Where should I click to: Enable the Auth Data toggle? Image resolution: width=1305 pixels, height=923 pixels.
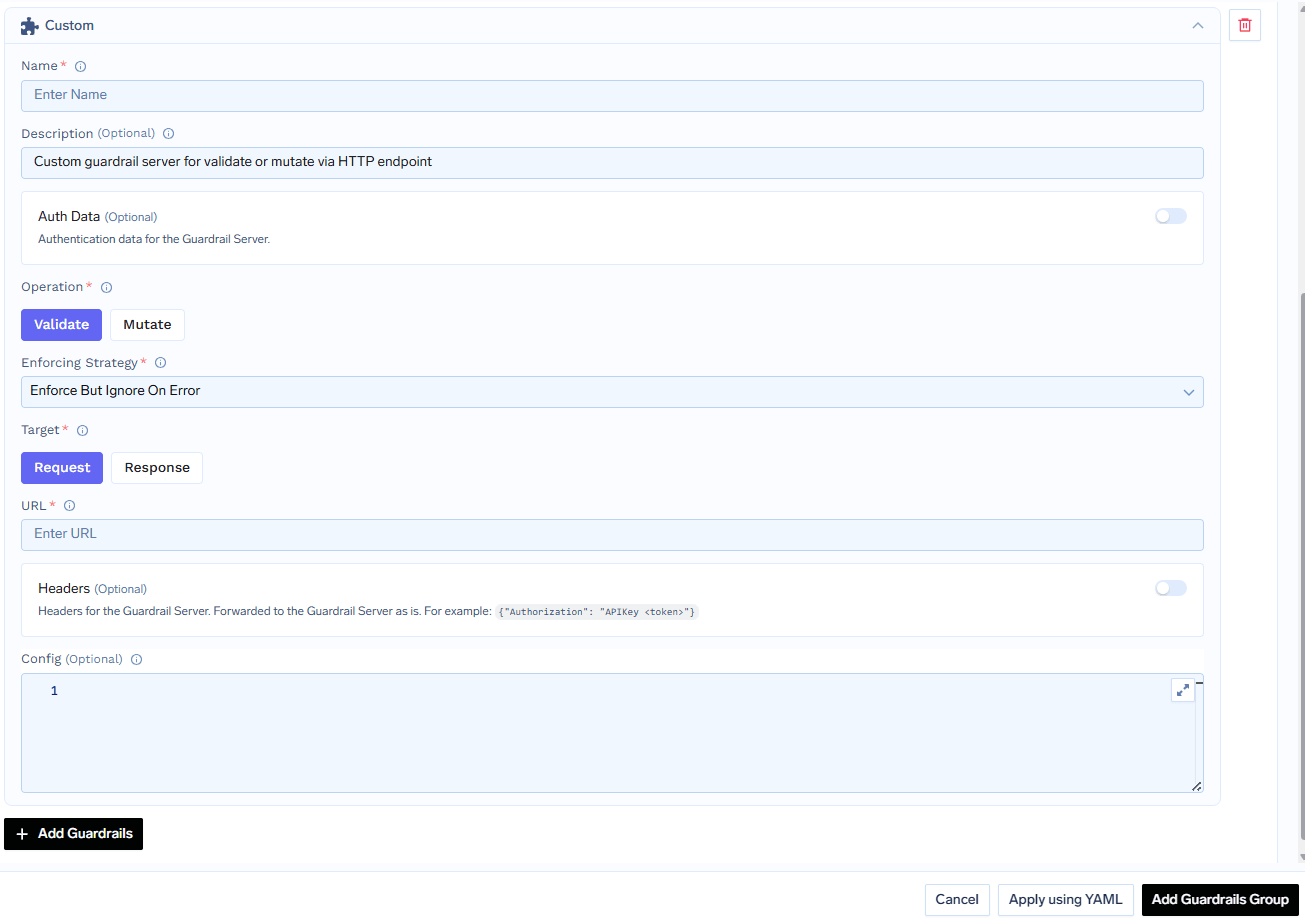1170,216
